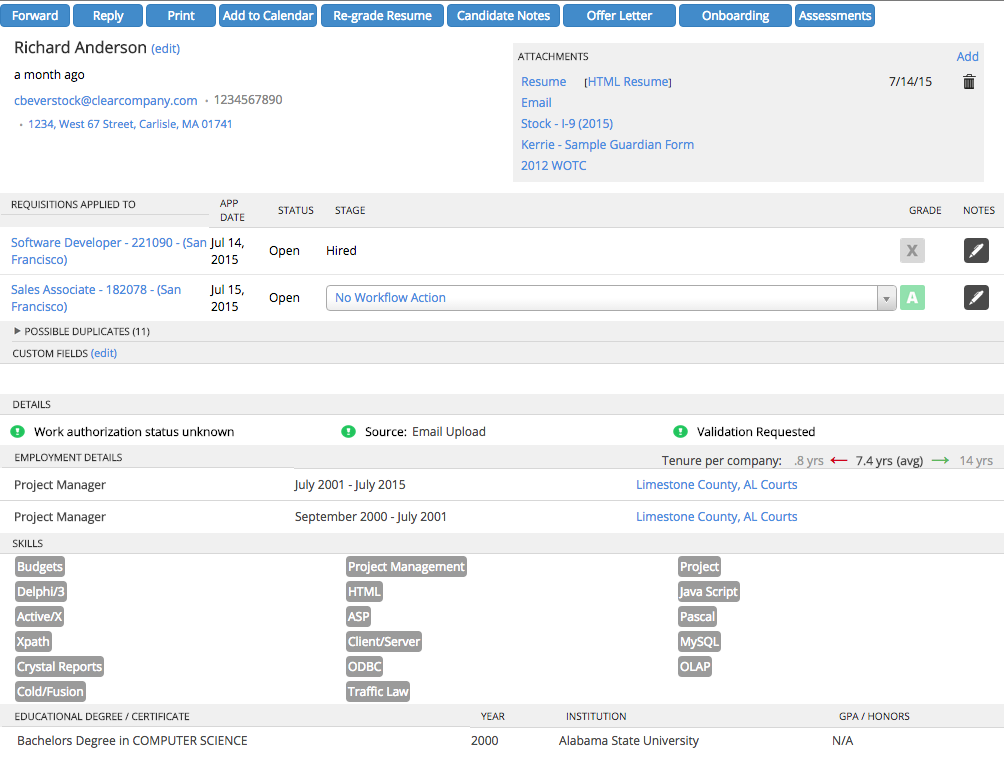Open Candidate Notes
The width and height of the screenshot is (1004, 770).
[x=503, y=15]
